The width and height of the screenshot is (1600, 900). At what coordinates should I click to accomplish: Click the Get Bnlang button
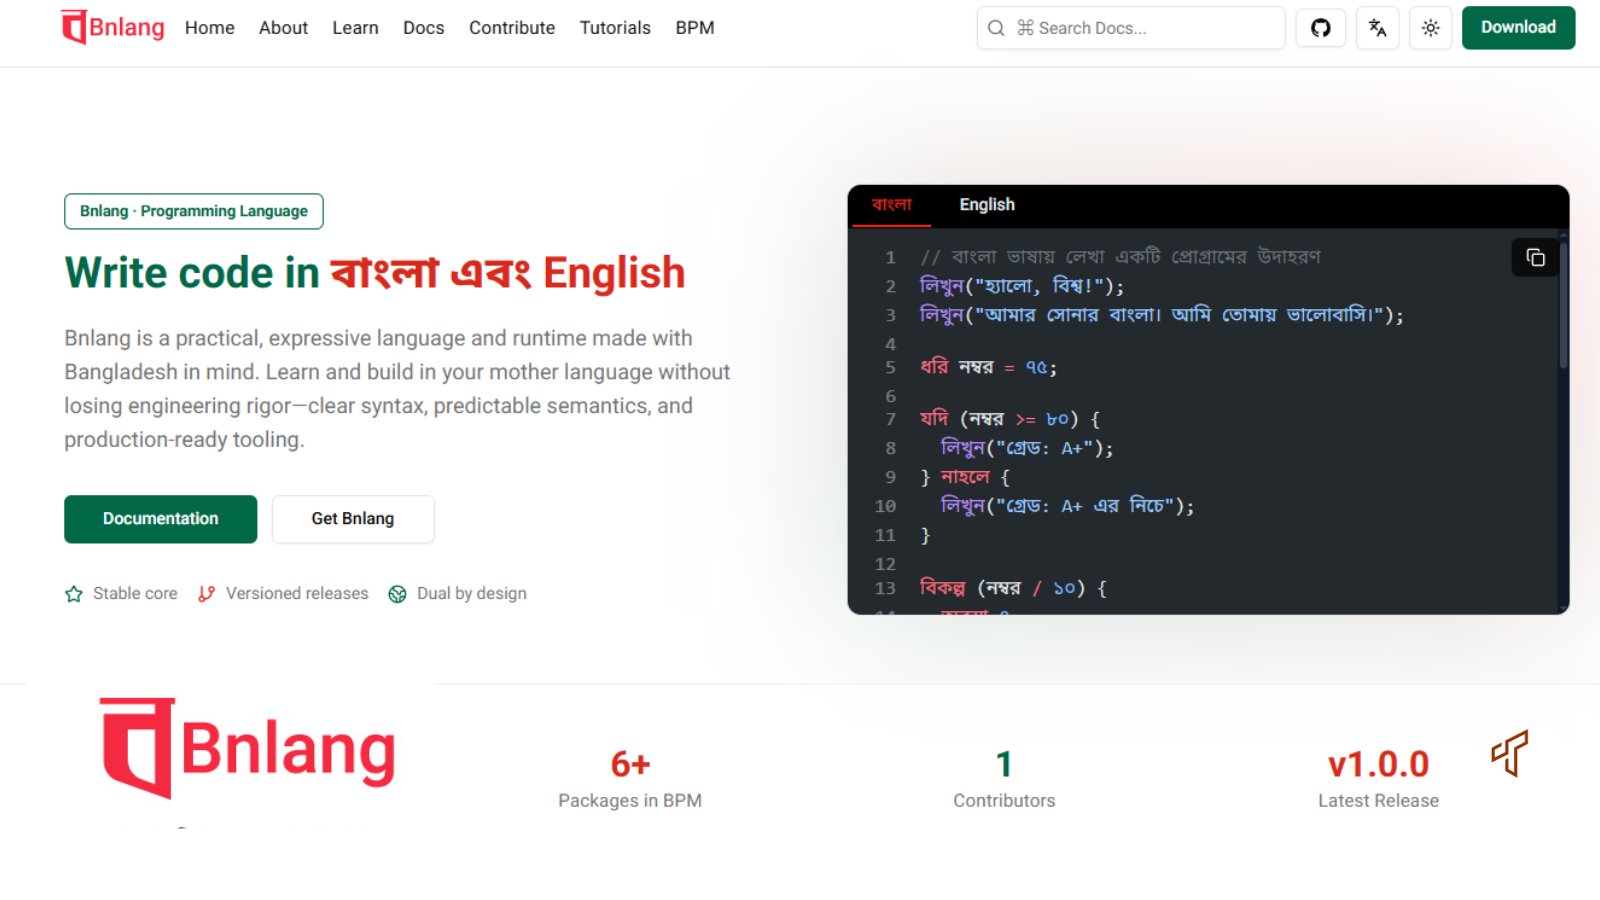click(x=352, y=518)
